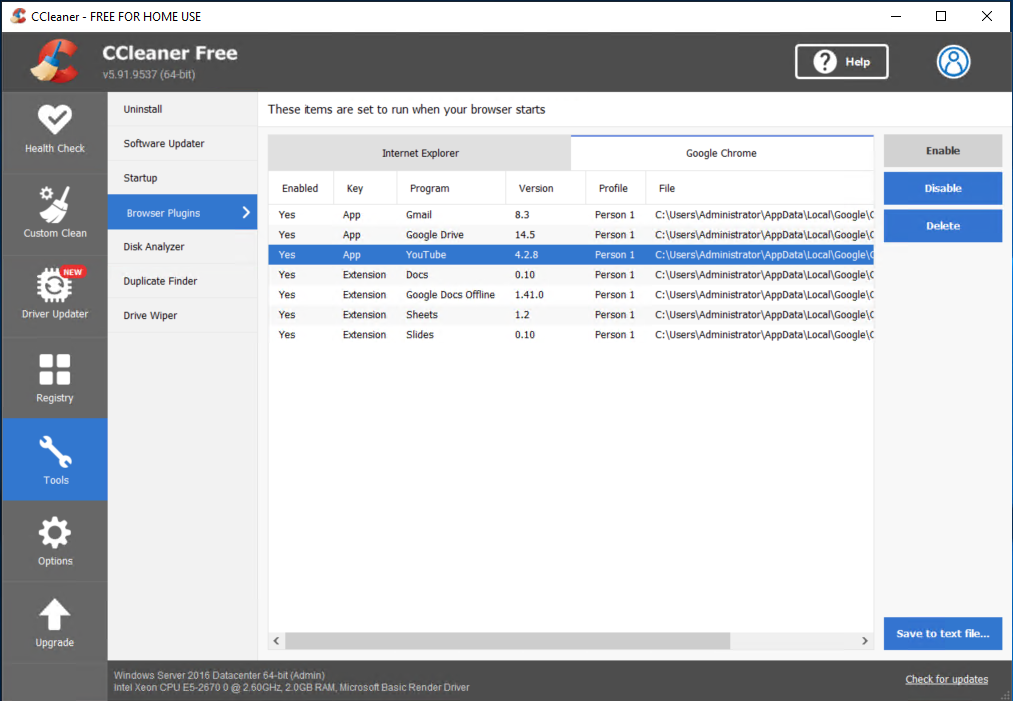The image size is (1013, 701).
Task: Click the user account profile icon
Action: click(x=953, y=62)
